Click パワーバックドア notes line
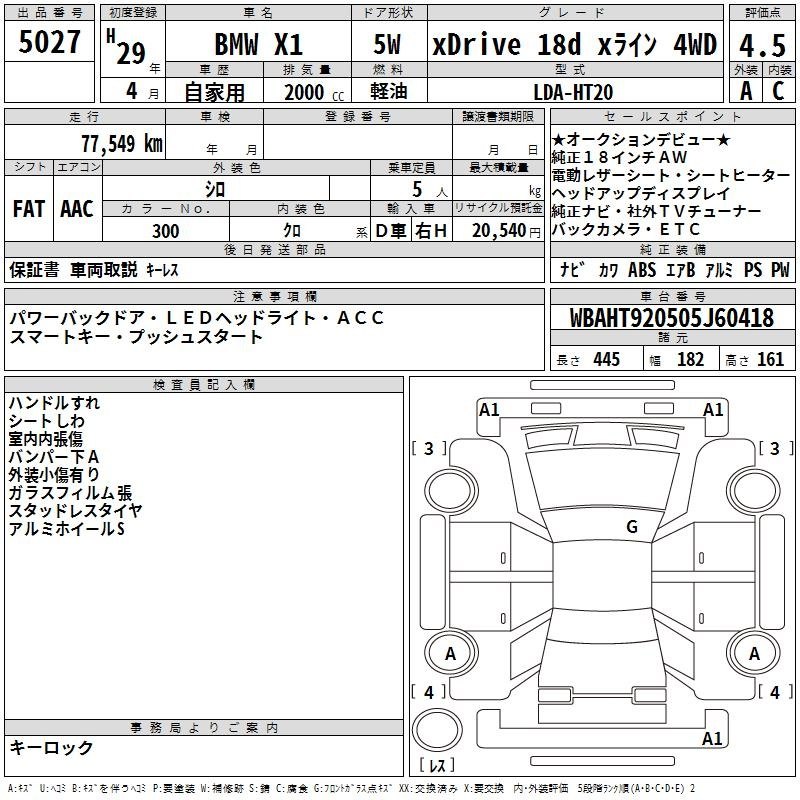Image resolution: width=800 pixels, height=800 pixels. 196,318
